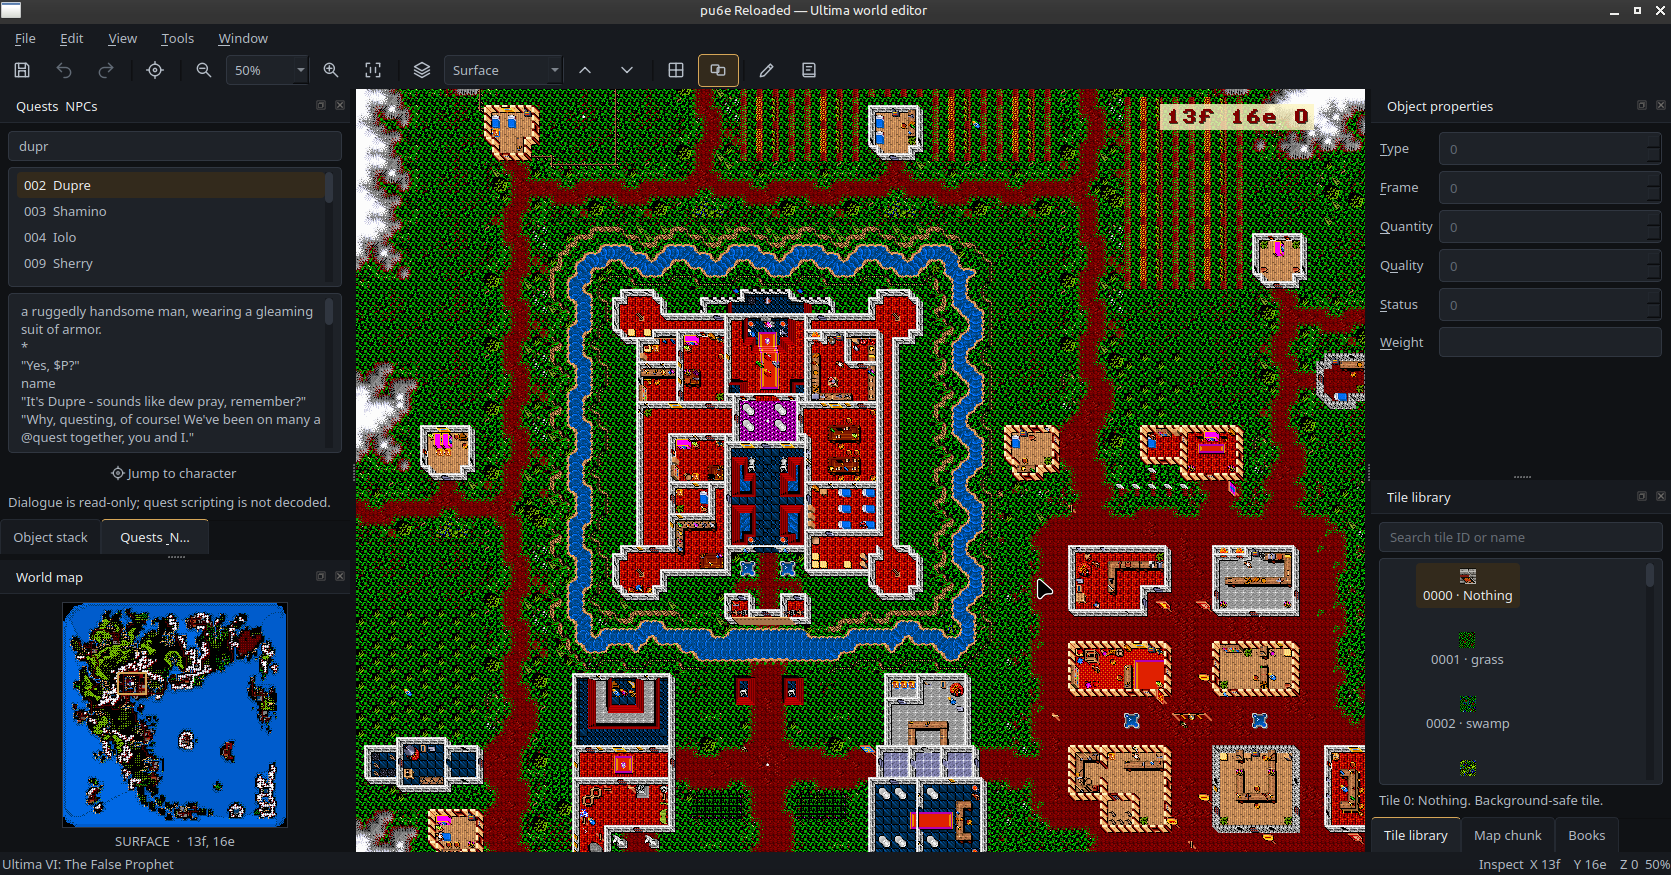
Task: Float the World map panel
Action: coord(321,576)
